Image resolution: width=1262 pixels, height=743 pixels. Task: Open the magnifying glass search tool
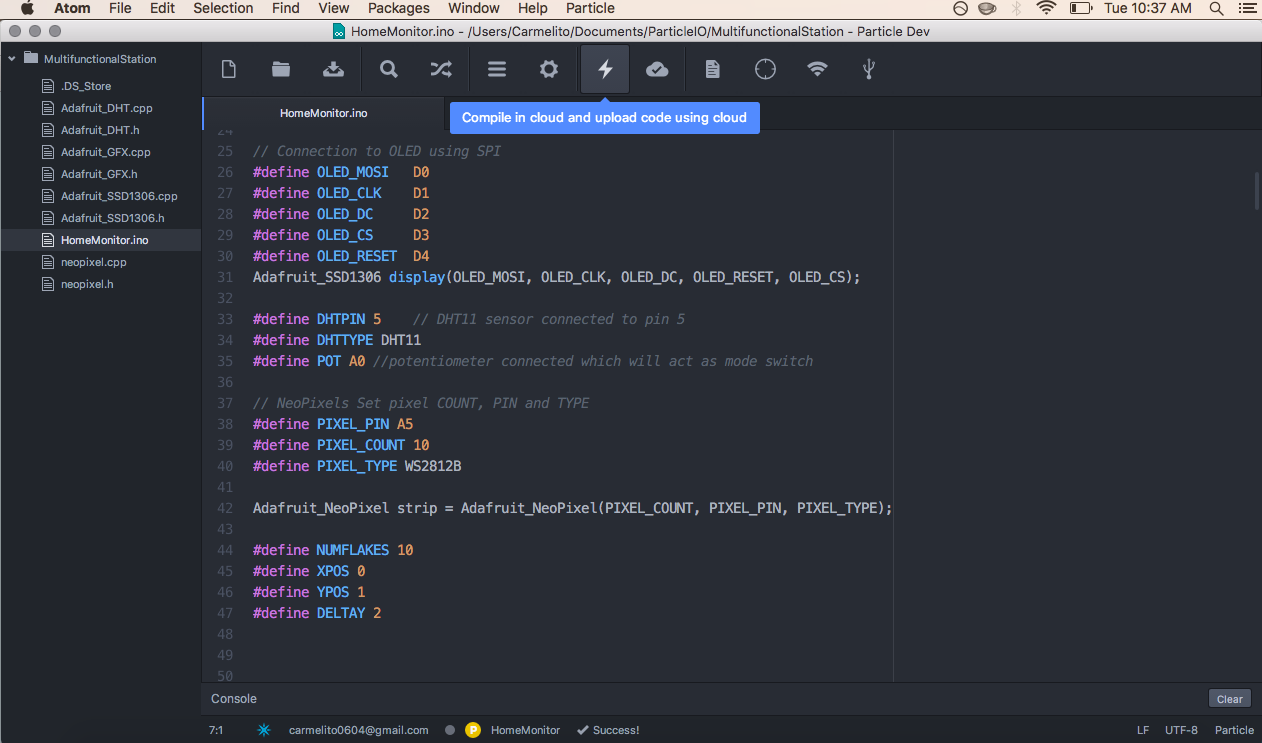388,69
